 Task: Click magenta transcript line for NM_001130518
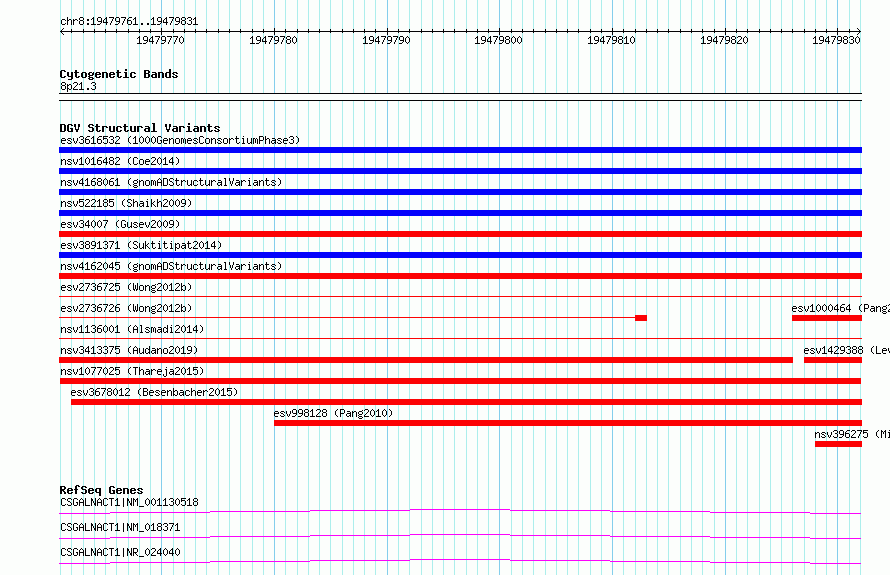pos(460,510)
